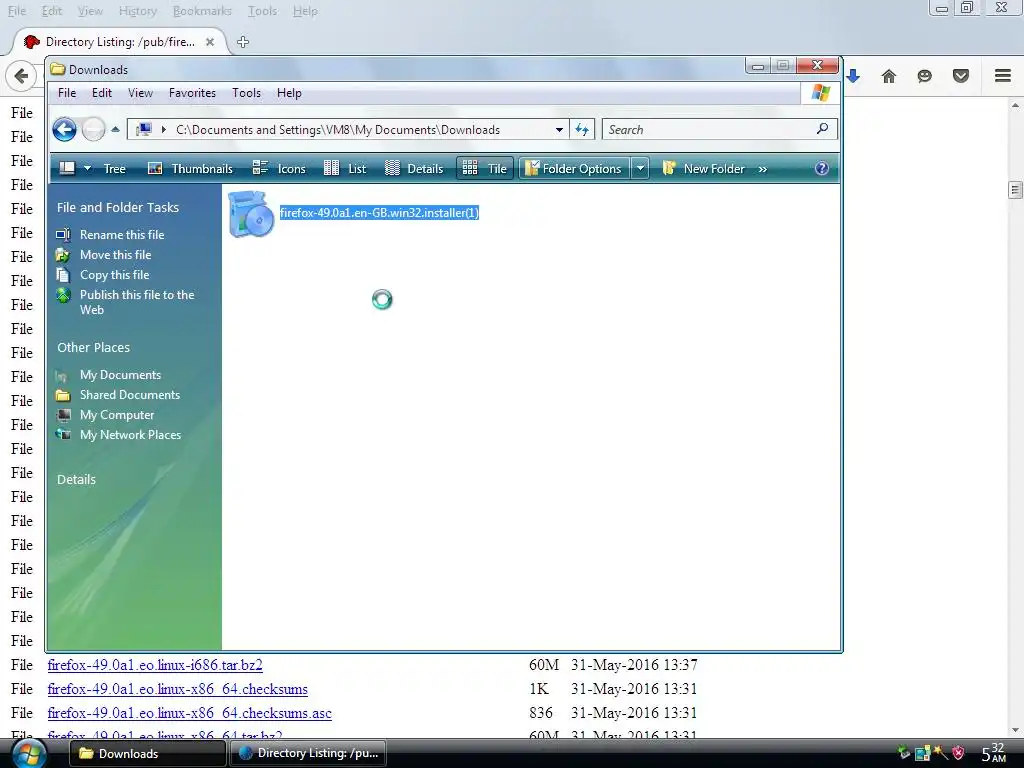Open firefox-49.0a1.eo.linux-i686.tar.bz2 link
Screen dimensions: 1024x768
[x=155, y=665]
